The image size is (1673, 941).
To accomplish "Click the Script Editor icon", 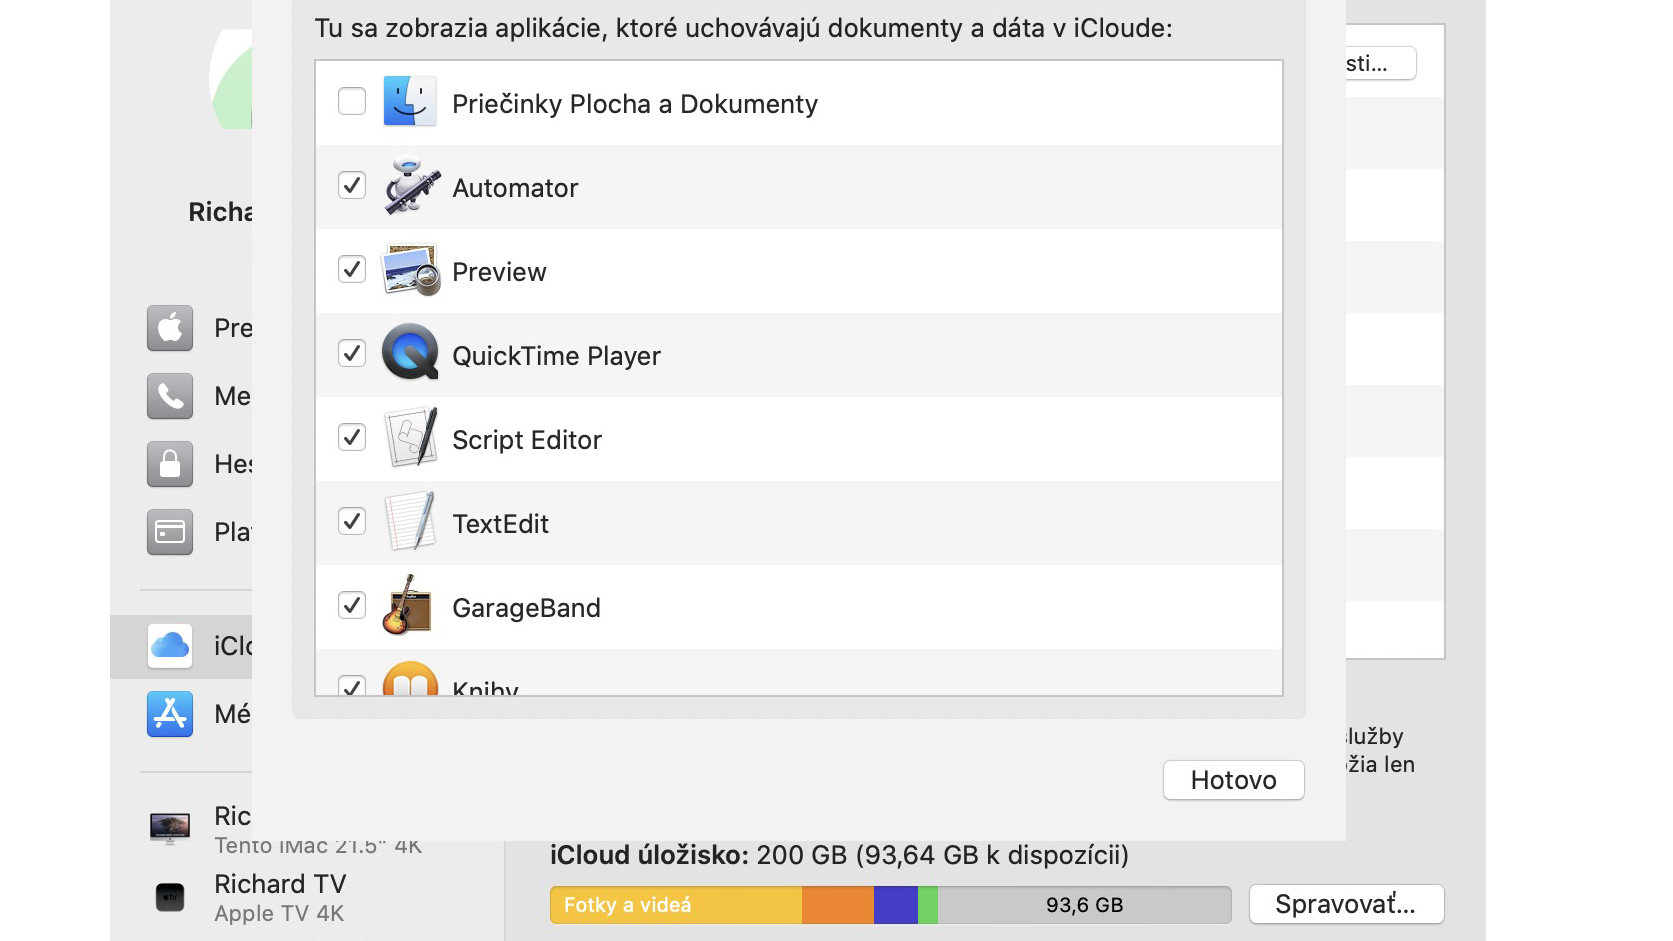I will 411,437.
